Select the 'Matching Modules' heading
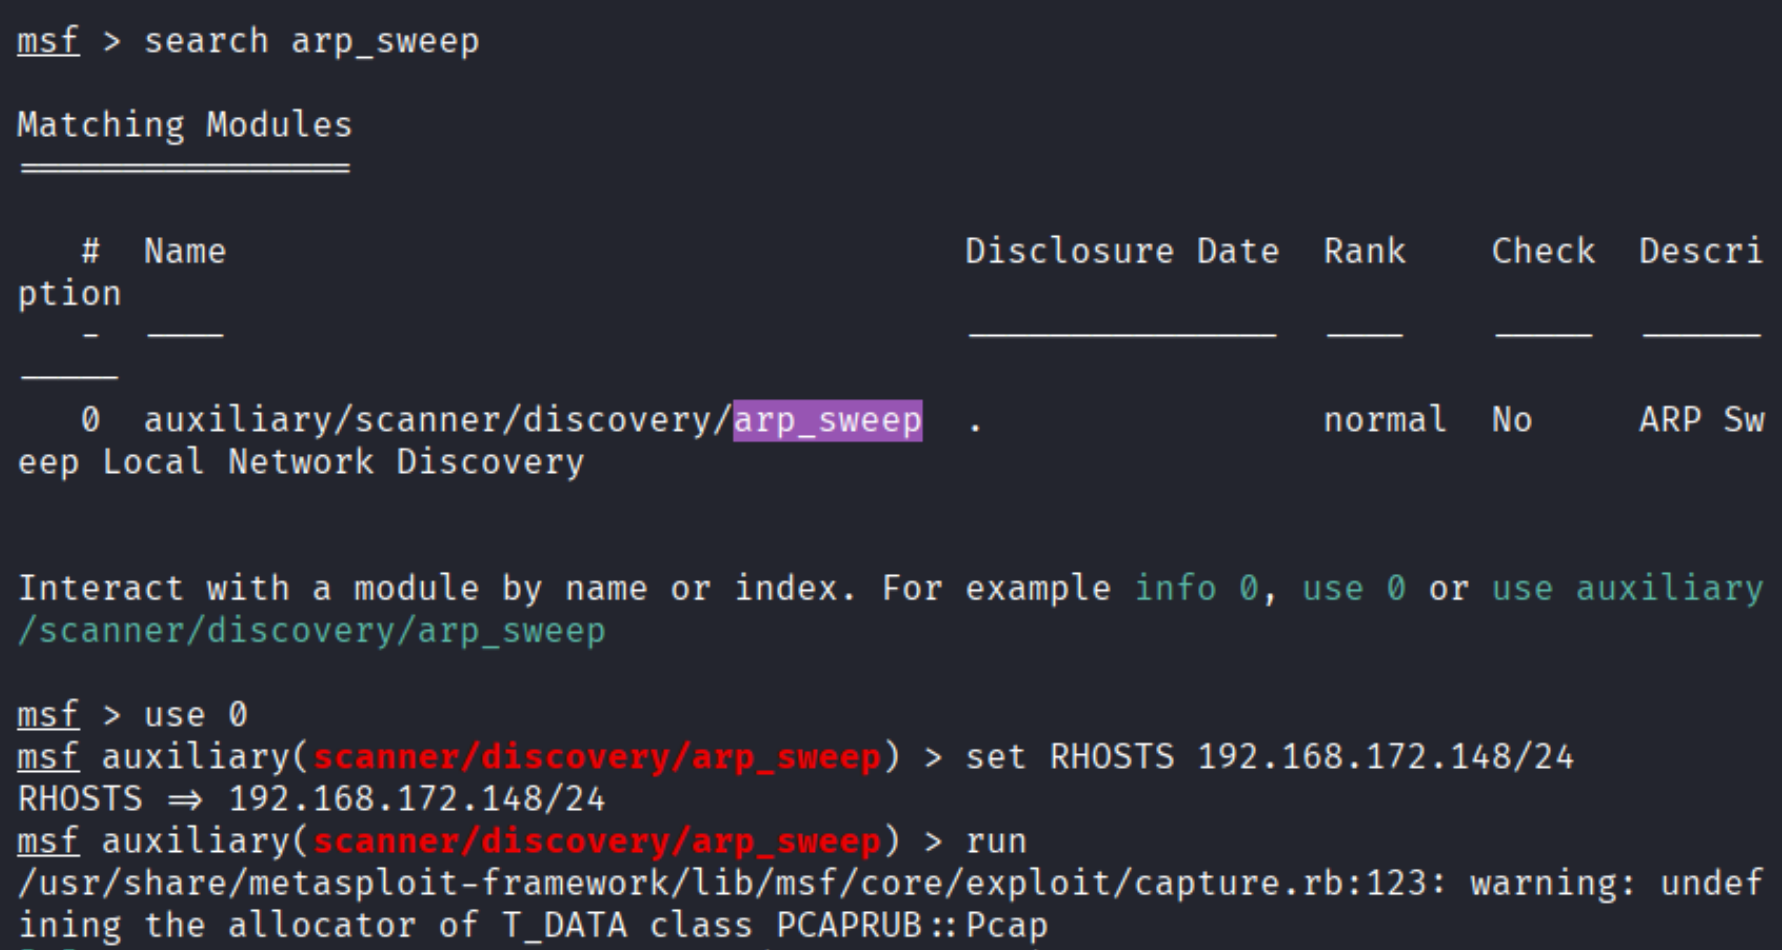Image resolution: width=1782 pixels, height=950 pixels. click(185, 125)
